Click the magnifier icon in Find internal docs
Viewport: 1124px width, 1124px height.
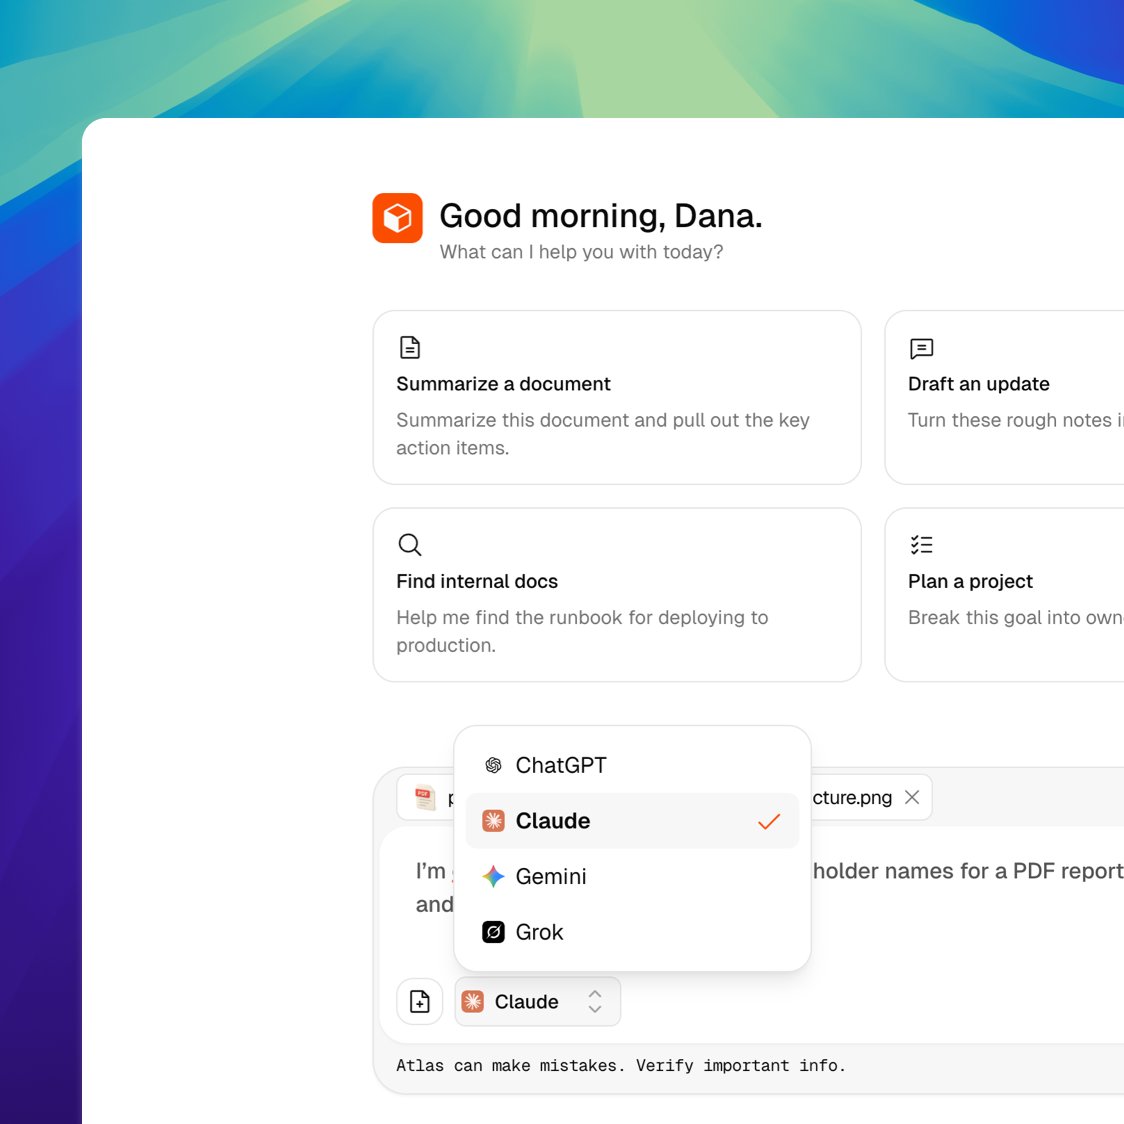click(409, 545)
